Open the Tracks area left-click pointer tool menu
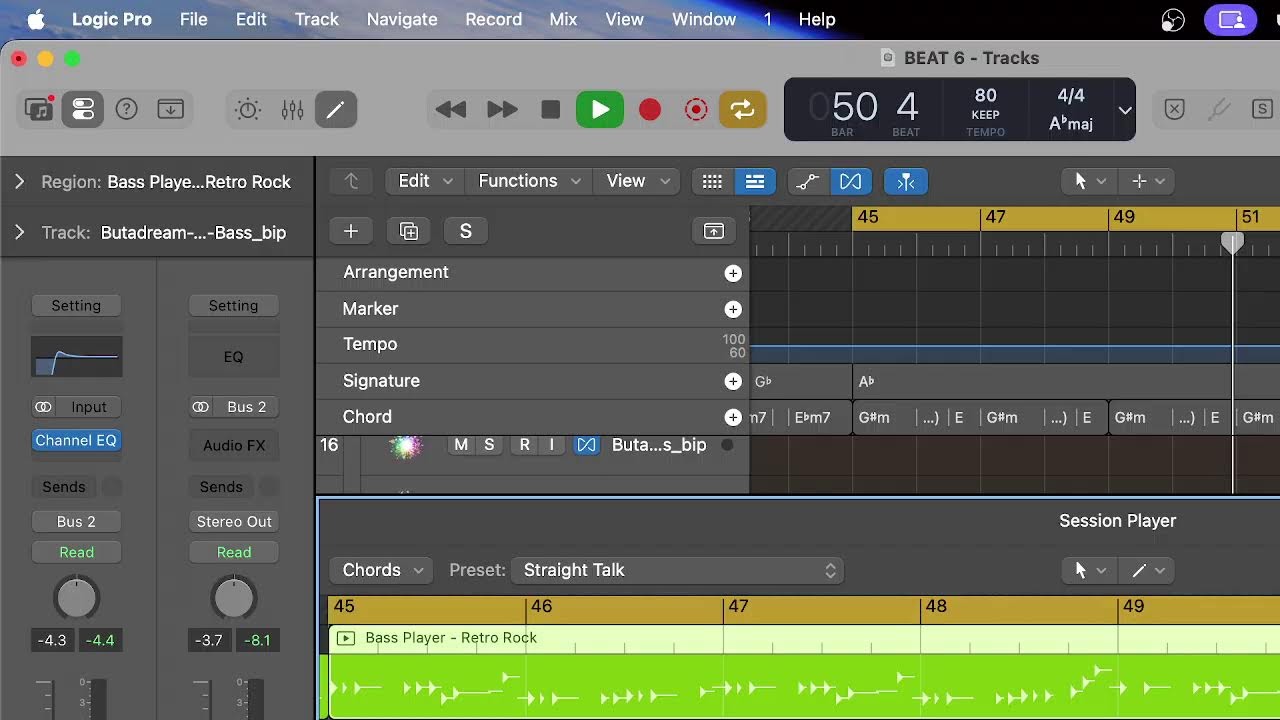1280x720 pixels. (x=1089, y=181)
